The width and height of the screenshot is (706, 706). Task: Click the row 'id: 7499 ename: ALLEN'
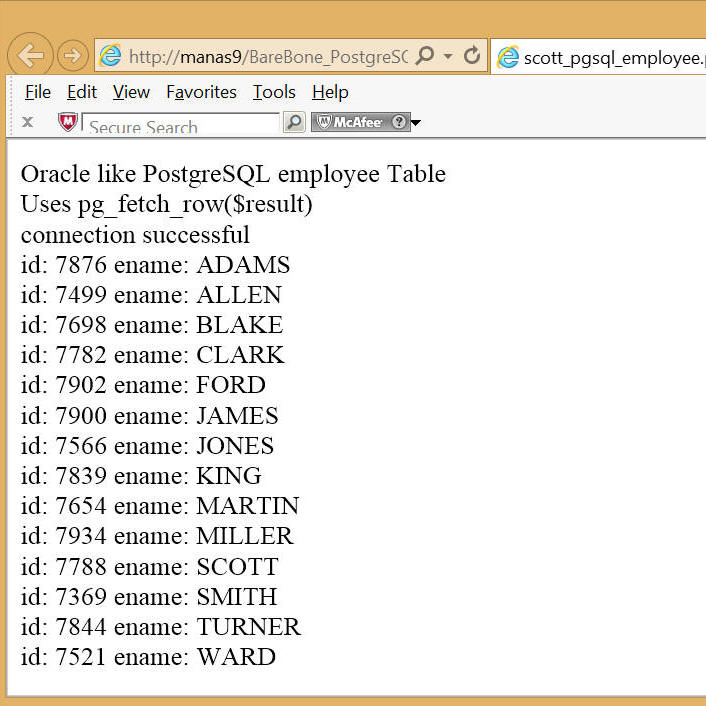tap(151, 295)
